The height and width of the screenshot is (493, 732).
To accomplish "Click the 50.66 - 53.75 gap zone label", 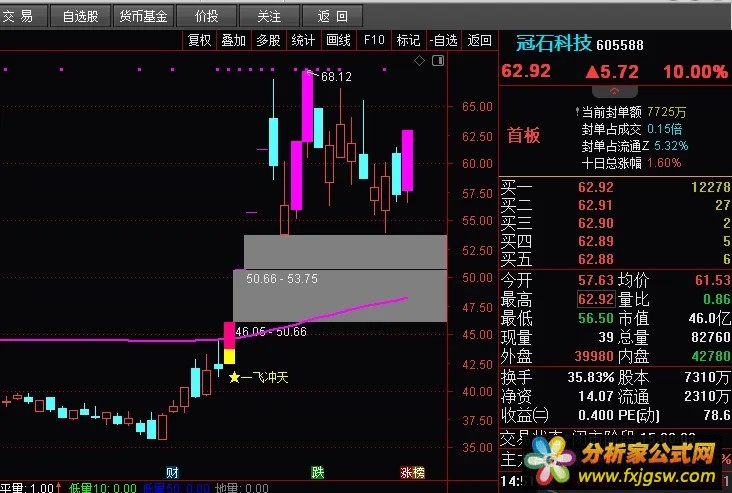I will coord(282,279).
